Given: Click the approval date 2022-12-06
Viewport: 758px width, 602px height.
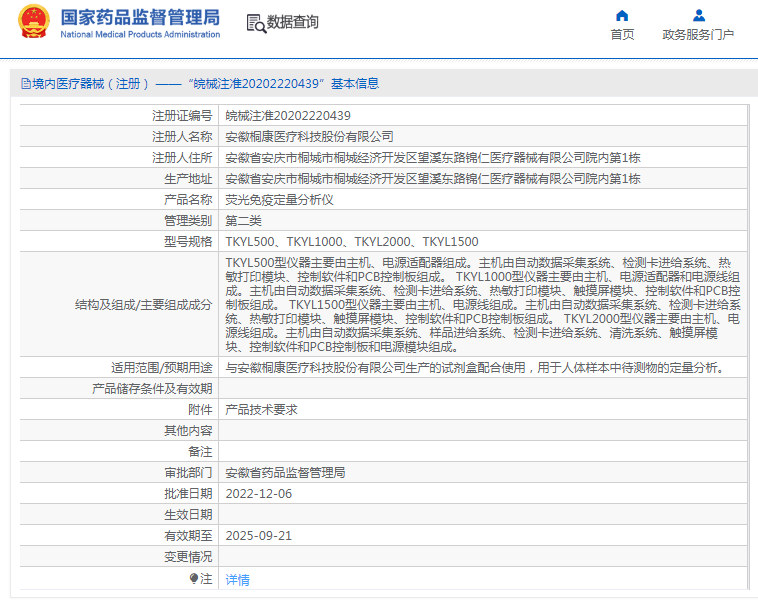Looking at the screenshot, I should (258, 493).
